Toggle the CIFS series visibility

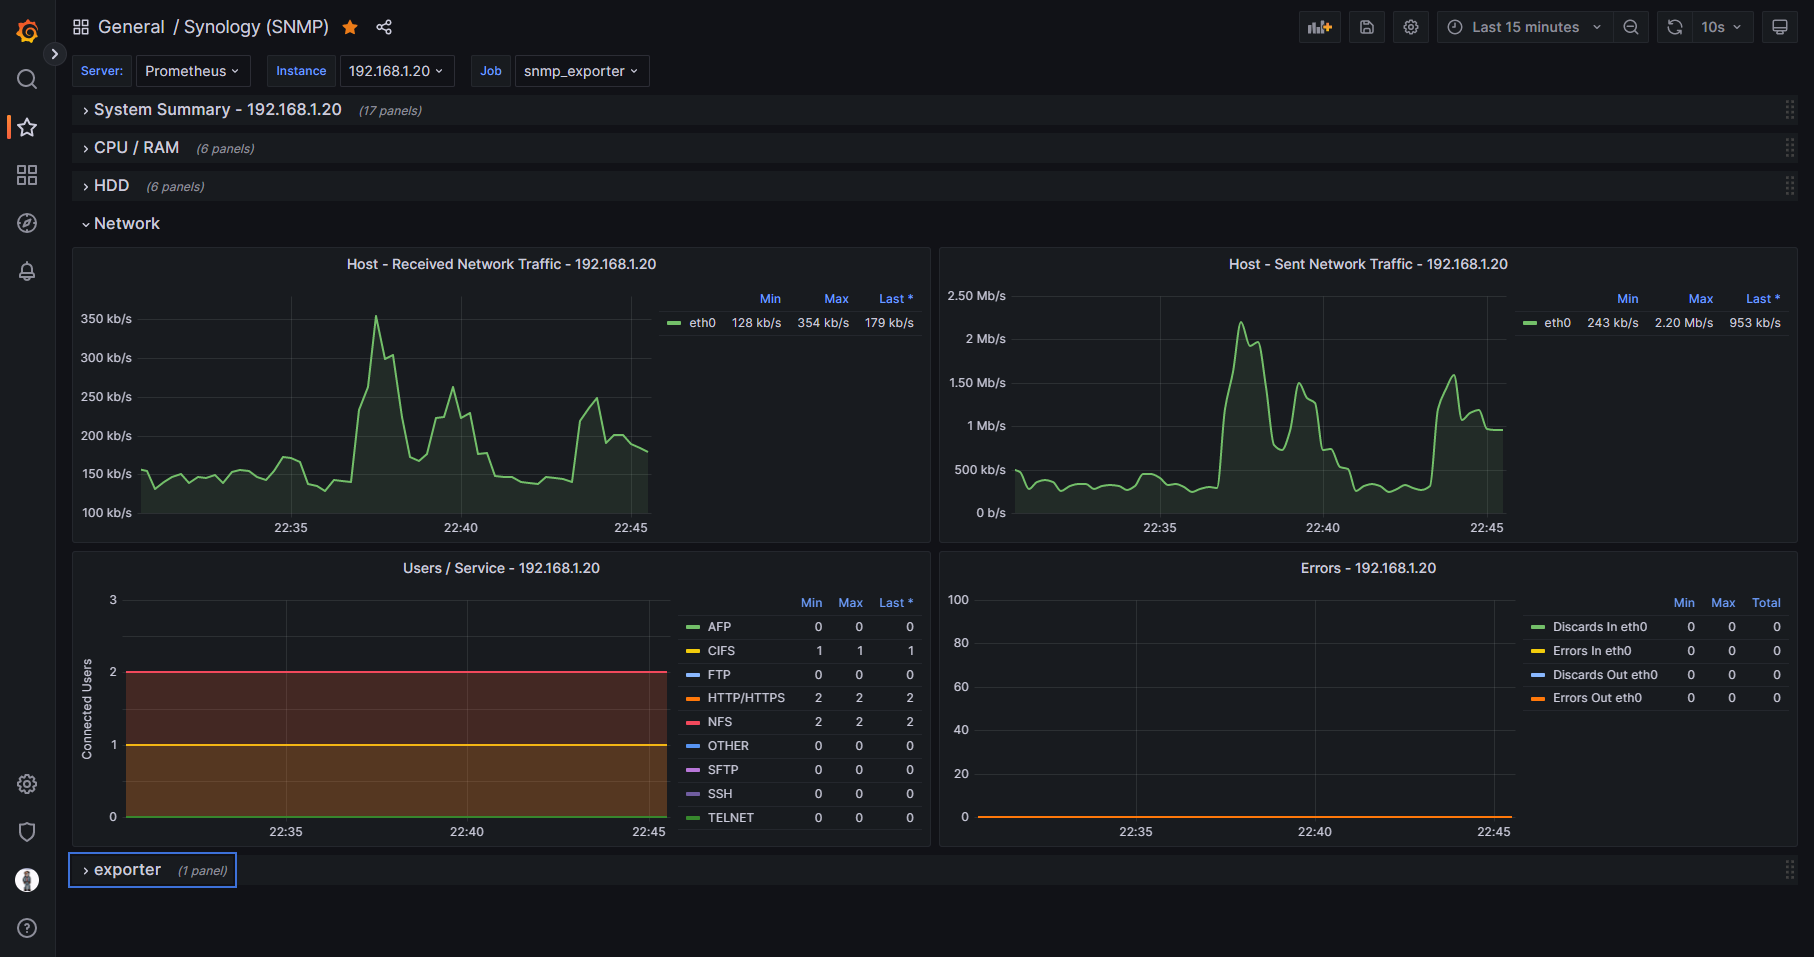click(721, 651)
